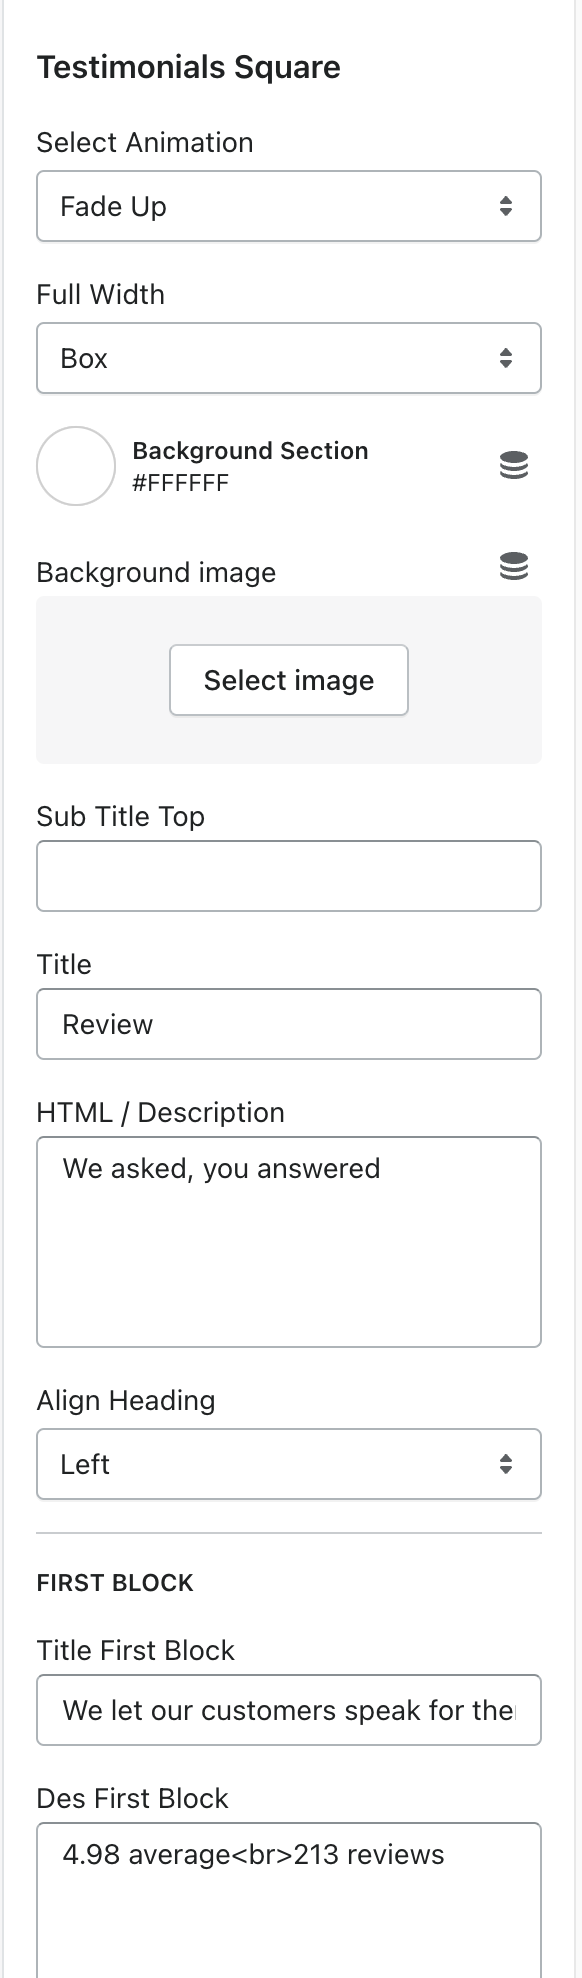Viewport: 582px width, 1978px height.
Task: Click the HTML / Description text area
Action: 289,1242
